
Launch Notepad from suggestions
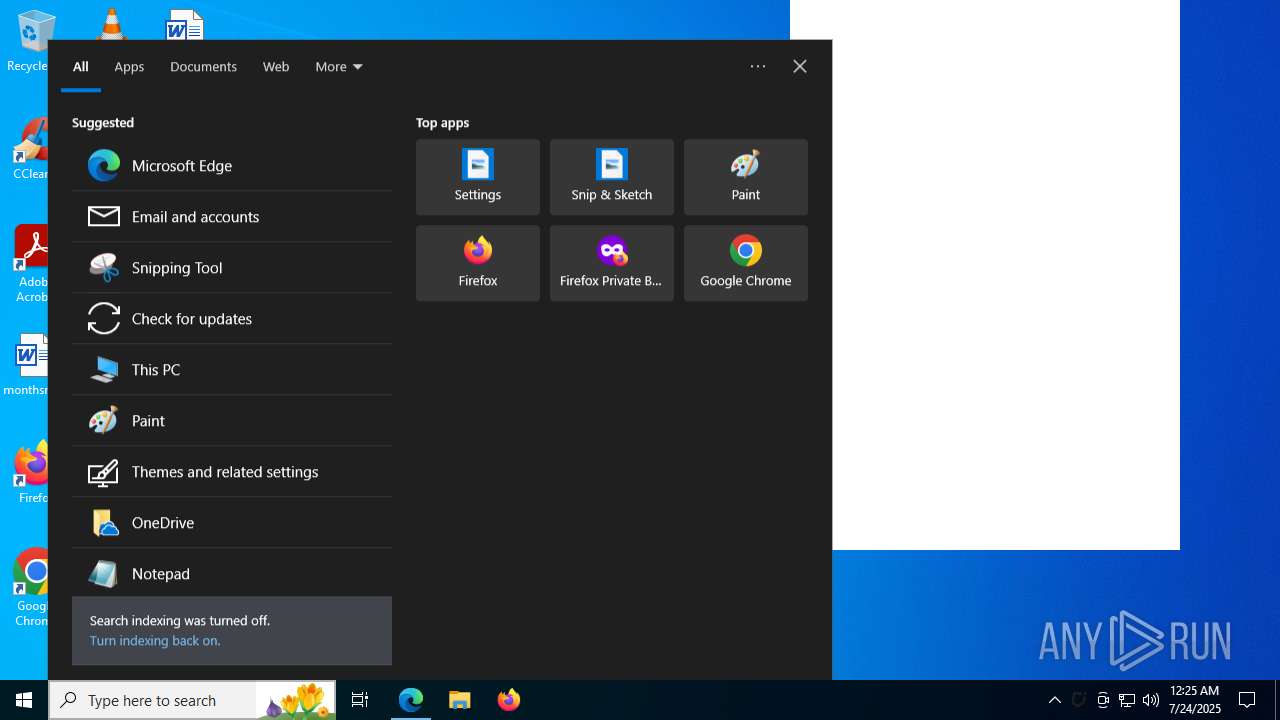coord(232,574)
